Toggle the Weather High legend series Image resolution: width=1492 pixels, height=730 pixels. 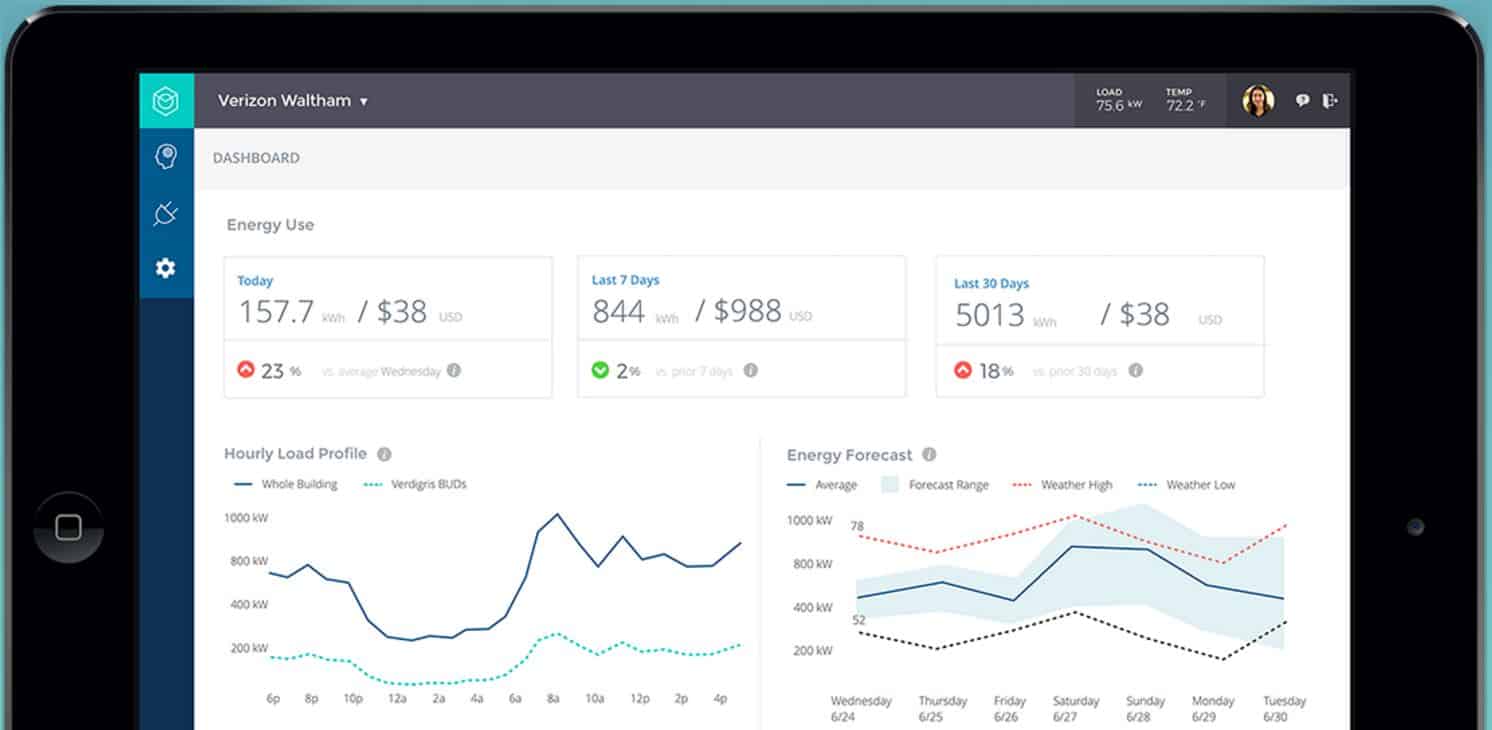1063,485
